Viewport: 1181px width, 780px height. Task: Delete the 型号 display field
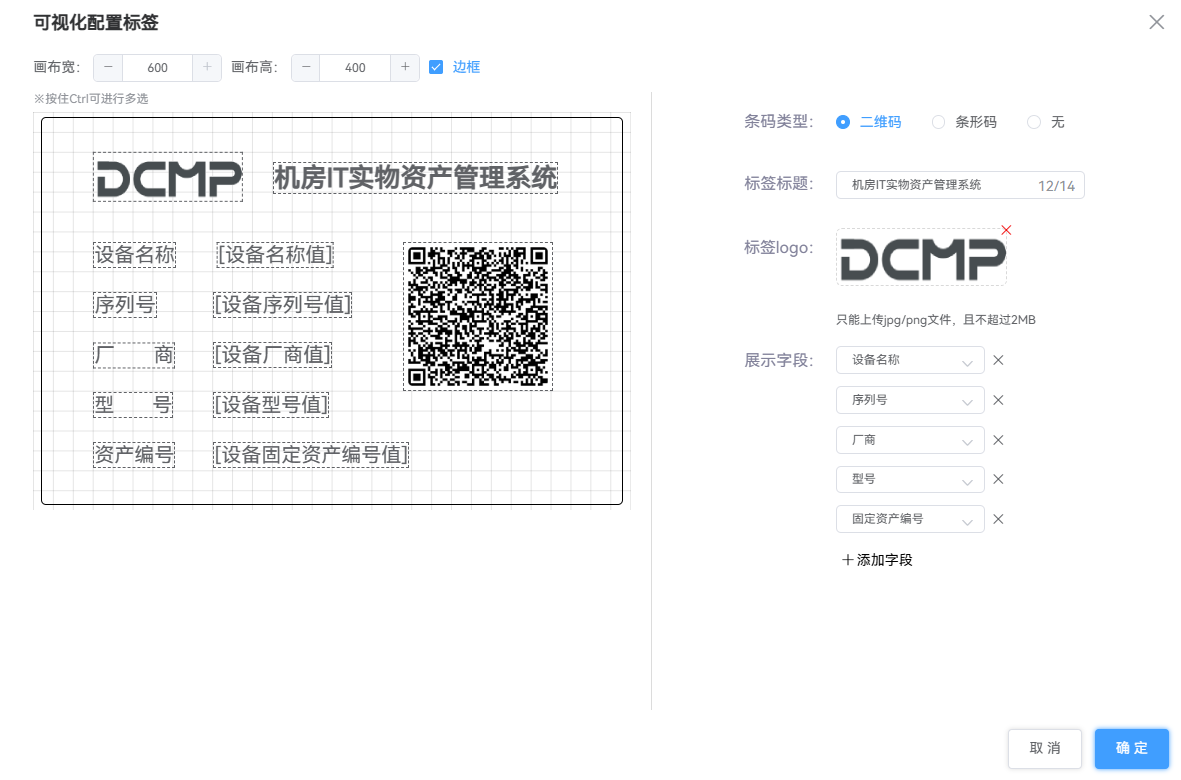coord(998,479)
